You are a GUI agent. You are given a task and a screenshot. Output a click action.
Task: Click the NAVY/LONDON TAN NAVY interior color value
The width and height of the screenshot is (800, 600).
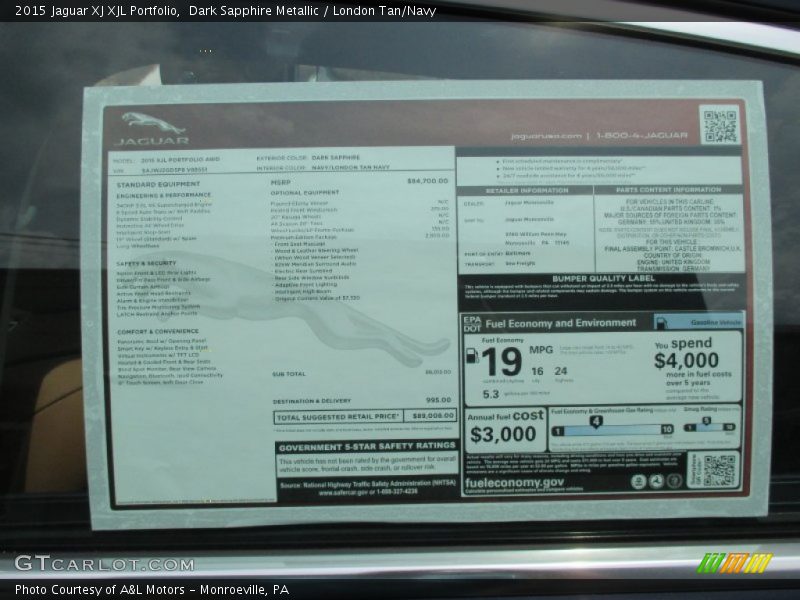click(351, 167)
